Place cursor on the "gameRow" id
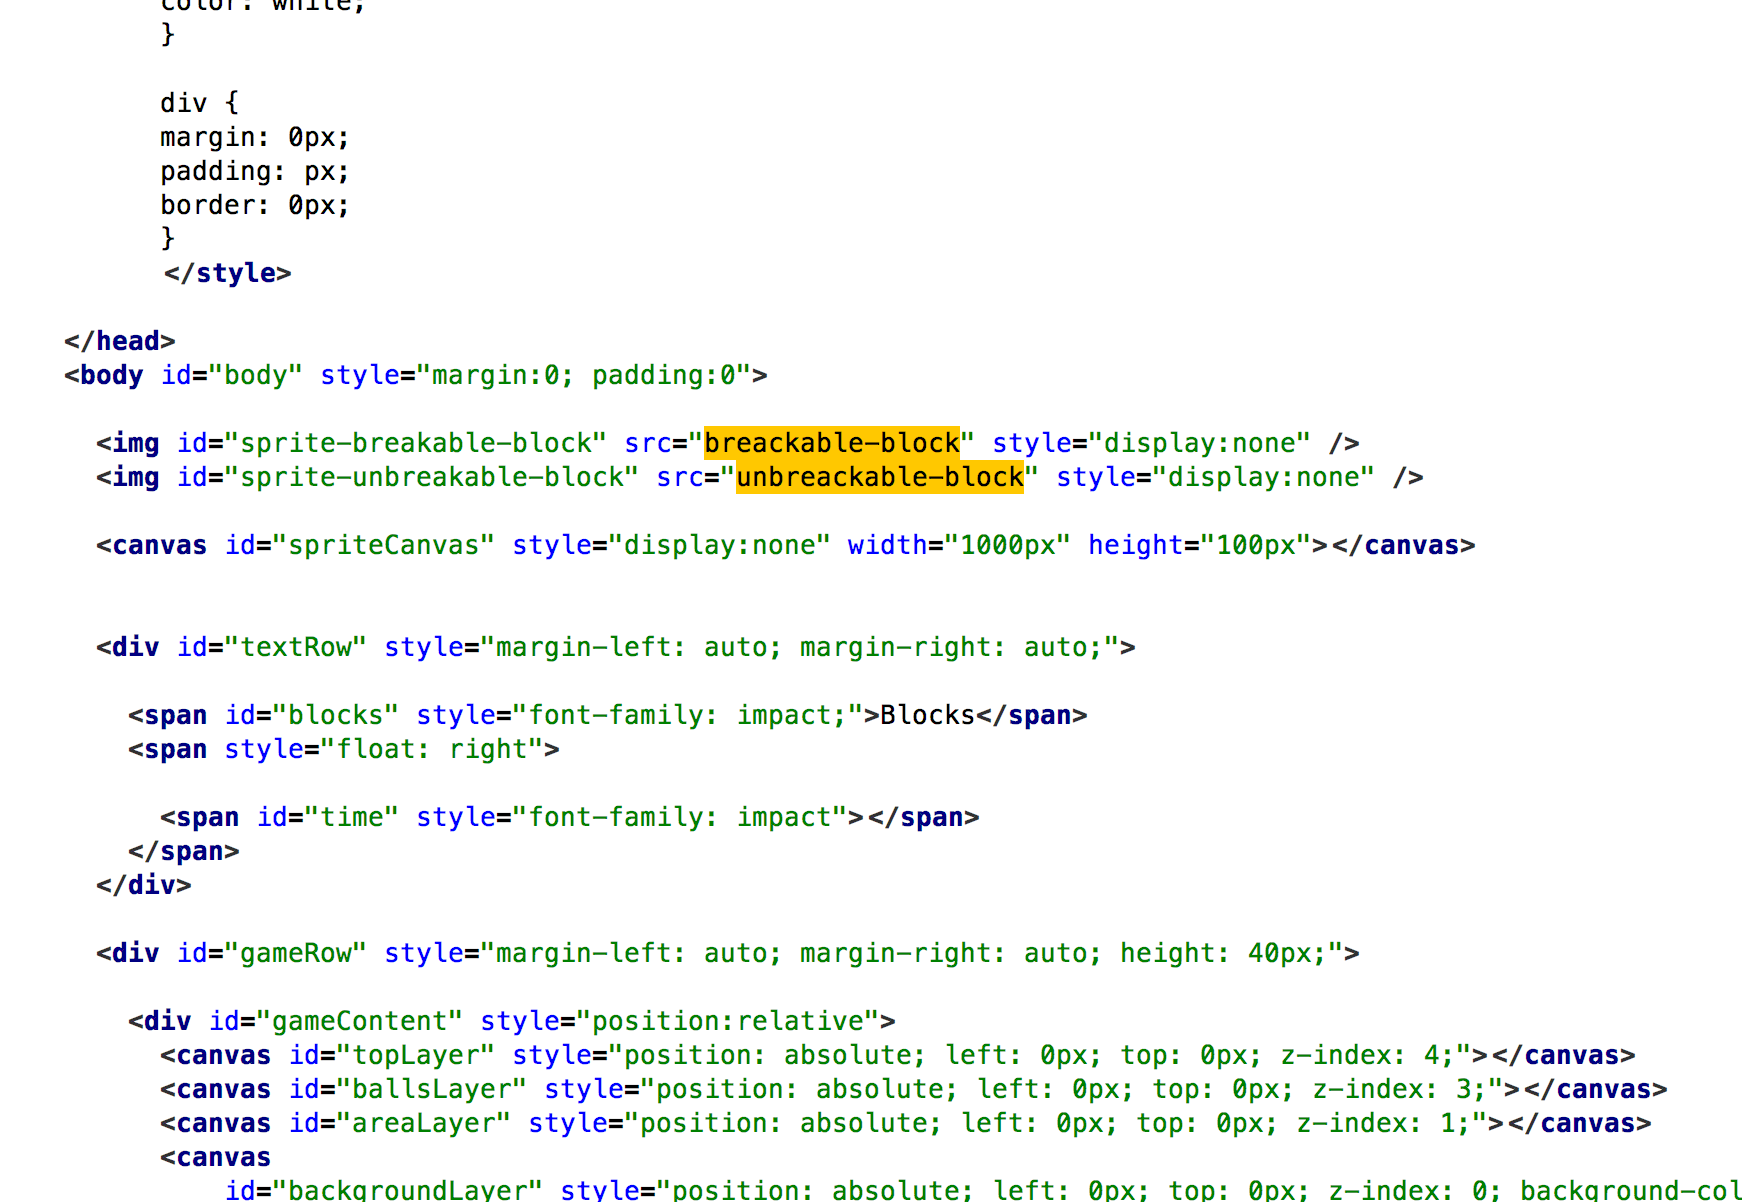Screen dimensions: 1742x1202 point(295,953)
